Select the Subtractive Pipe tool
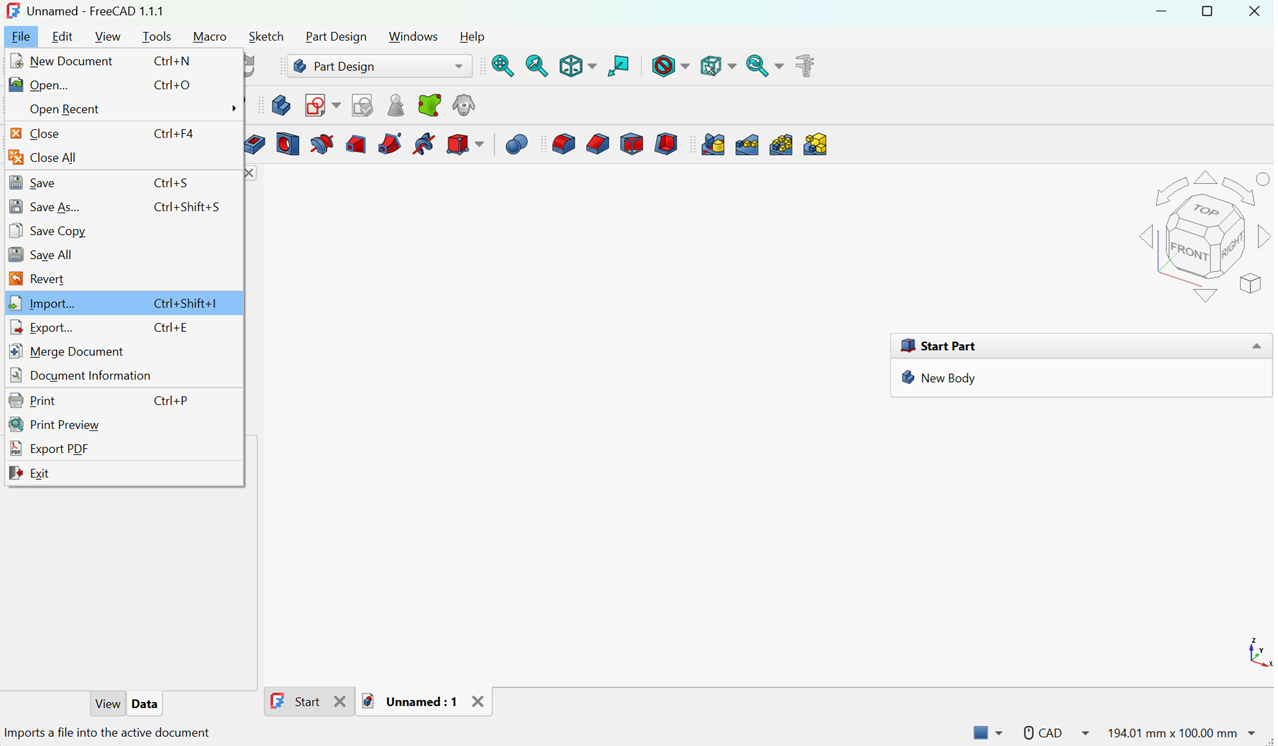This screenshot has height=746, width=1278. [x=390, y=144]
